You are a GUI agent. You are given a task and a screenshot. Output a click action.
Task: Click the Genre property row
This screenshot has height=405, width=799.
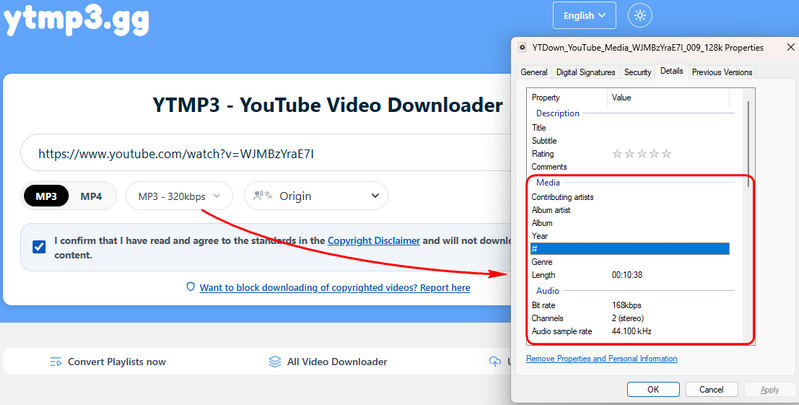click(x=630, y=262)
